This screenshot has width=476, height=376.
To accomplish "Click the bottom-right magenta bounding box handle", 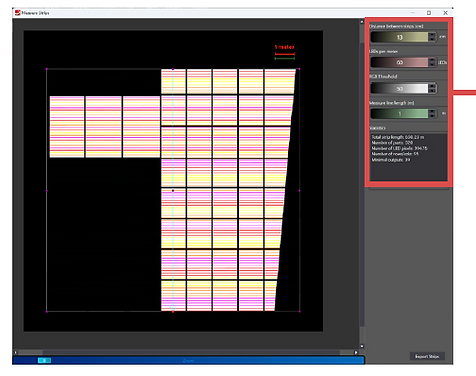I will click(x=299, y=311).
